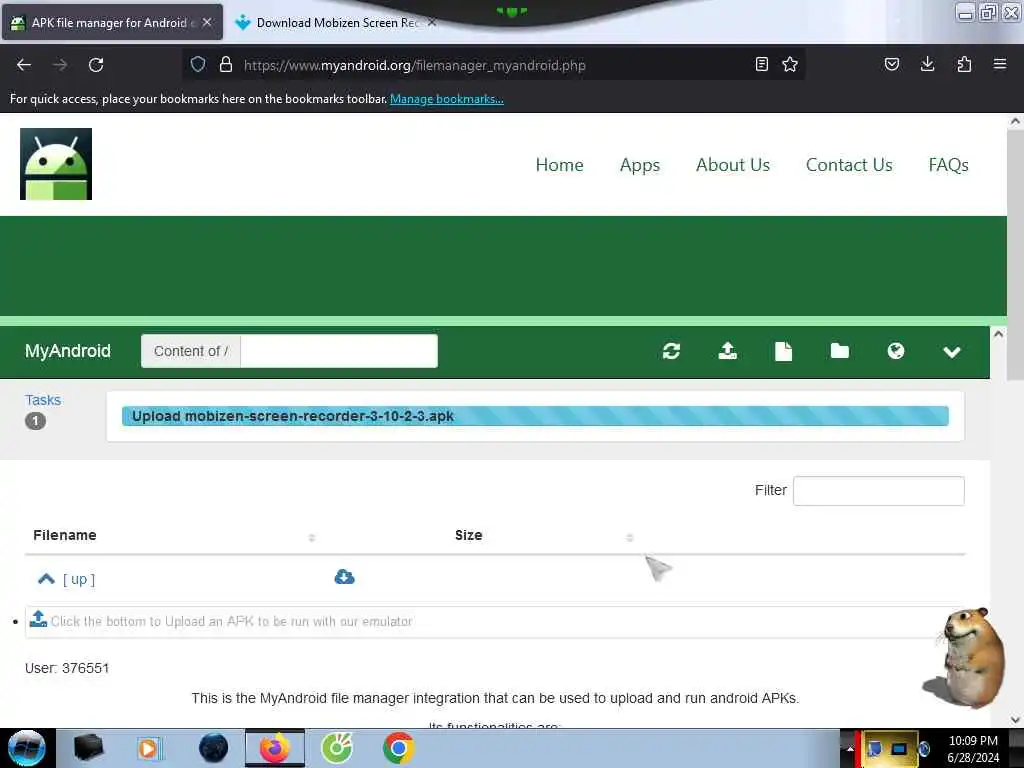Click the 'User: 376551' text

click(67, 668)
